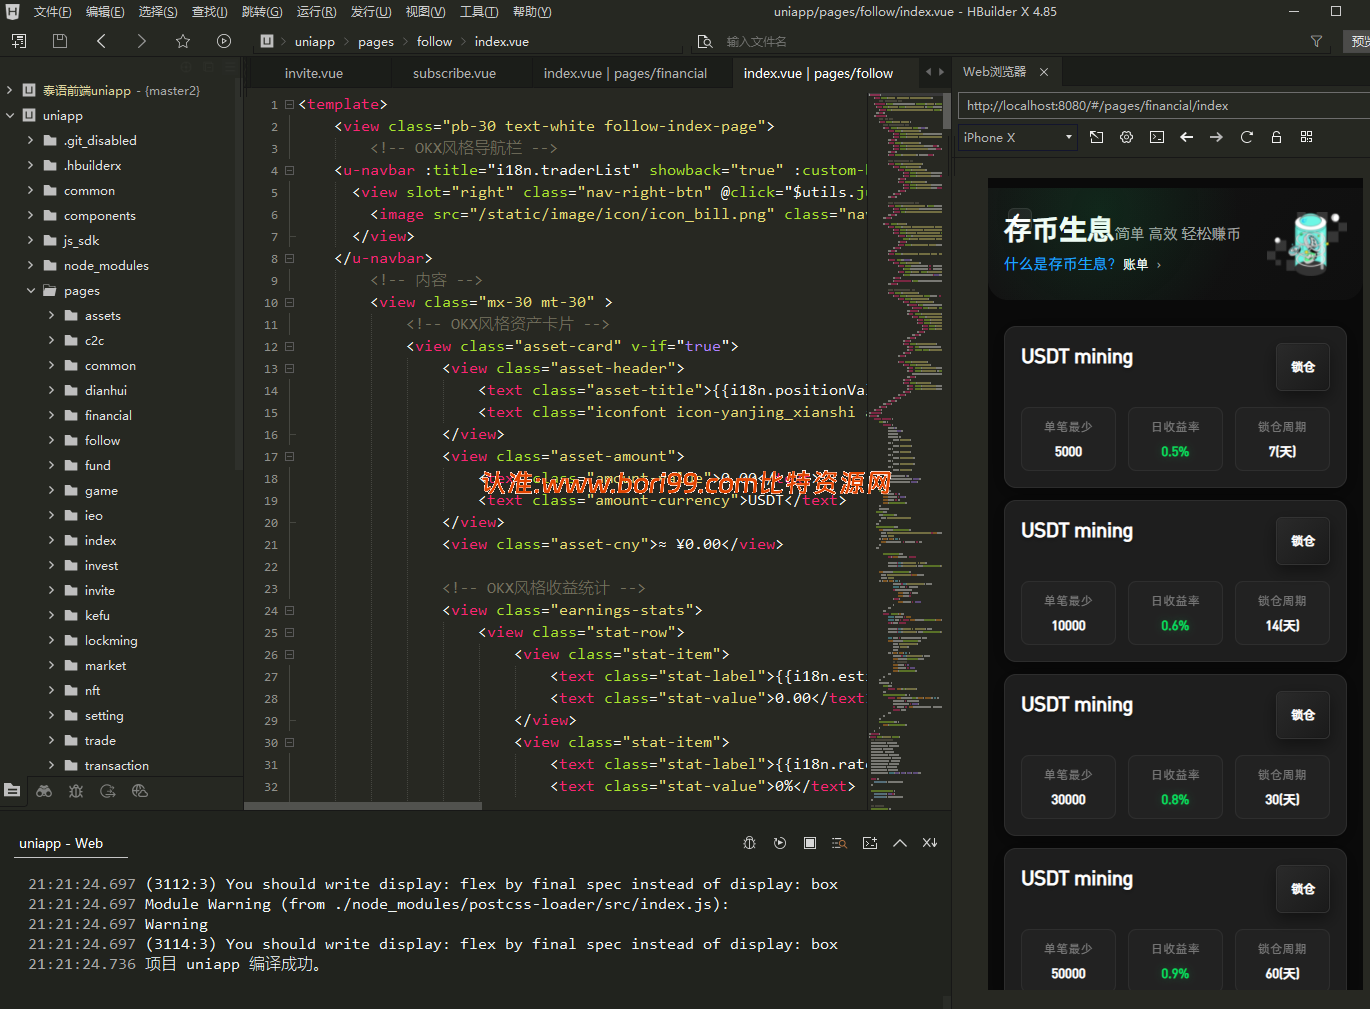Select the uniapp - Web console tab
This screenshot has width=1370, height=1009.
[61, 843]
